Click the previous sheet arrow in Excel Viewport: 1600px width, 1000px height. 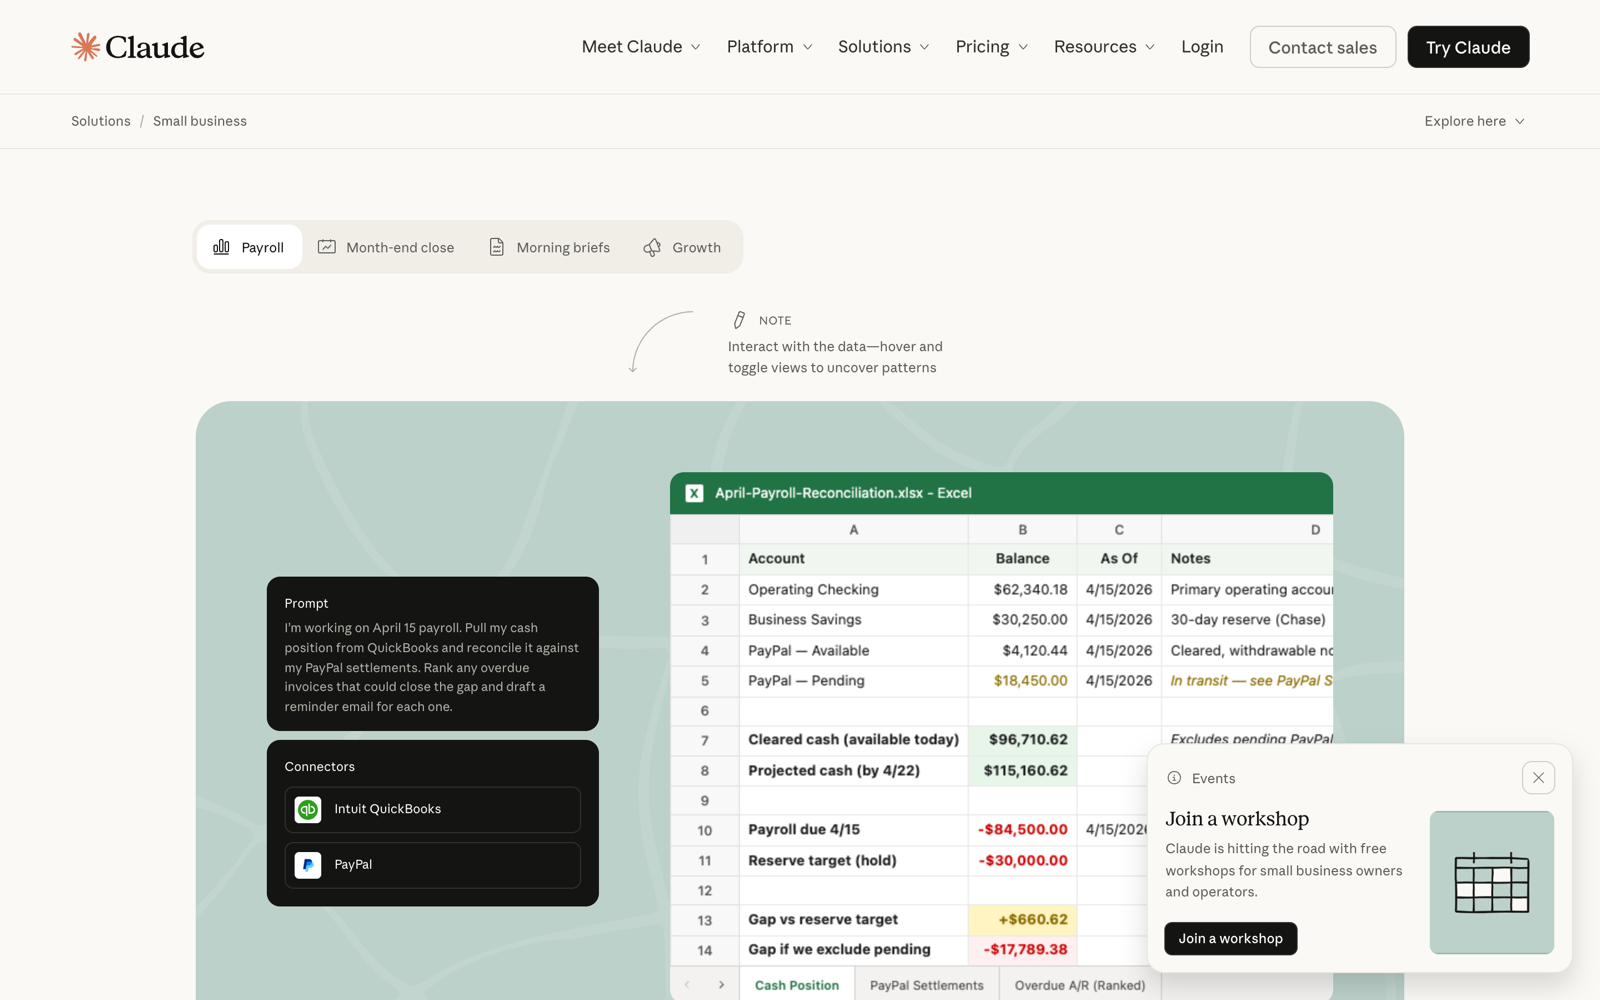pos(687,985)
